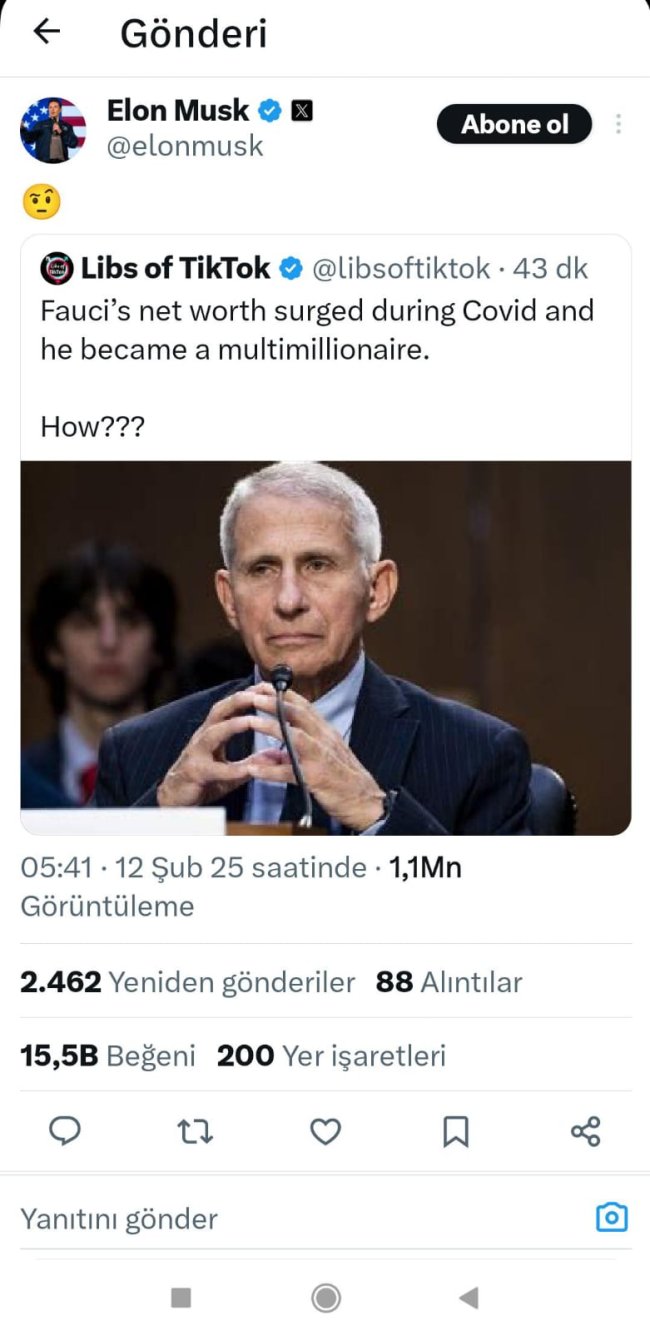Tap the back arrow icon
Viewport: 650px width, 1331px height.
point(47,32)
